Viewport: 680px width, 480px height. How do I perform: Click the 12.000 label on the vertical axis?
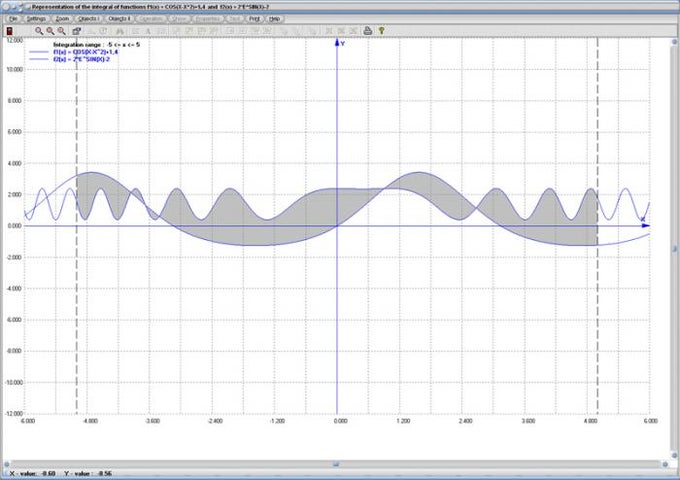click(x=14, y=40)
